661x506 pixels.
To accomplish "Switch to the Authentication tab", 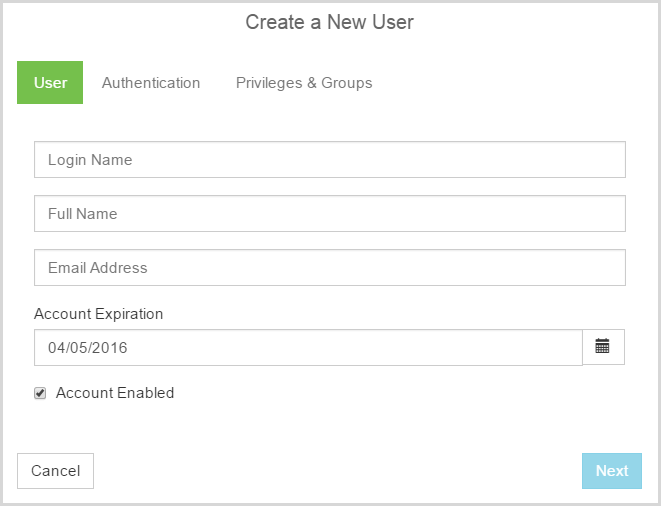I will pyautogui.click(x=151, y=83).
